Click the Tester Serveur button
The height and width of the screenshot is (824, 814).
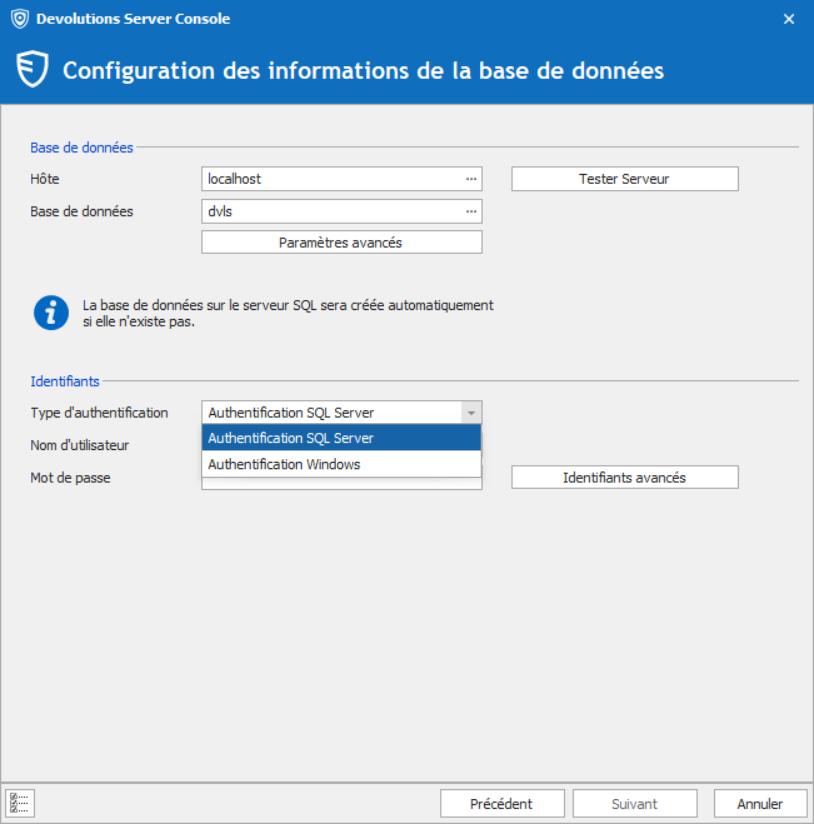pos(624,179)
